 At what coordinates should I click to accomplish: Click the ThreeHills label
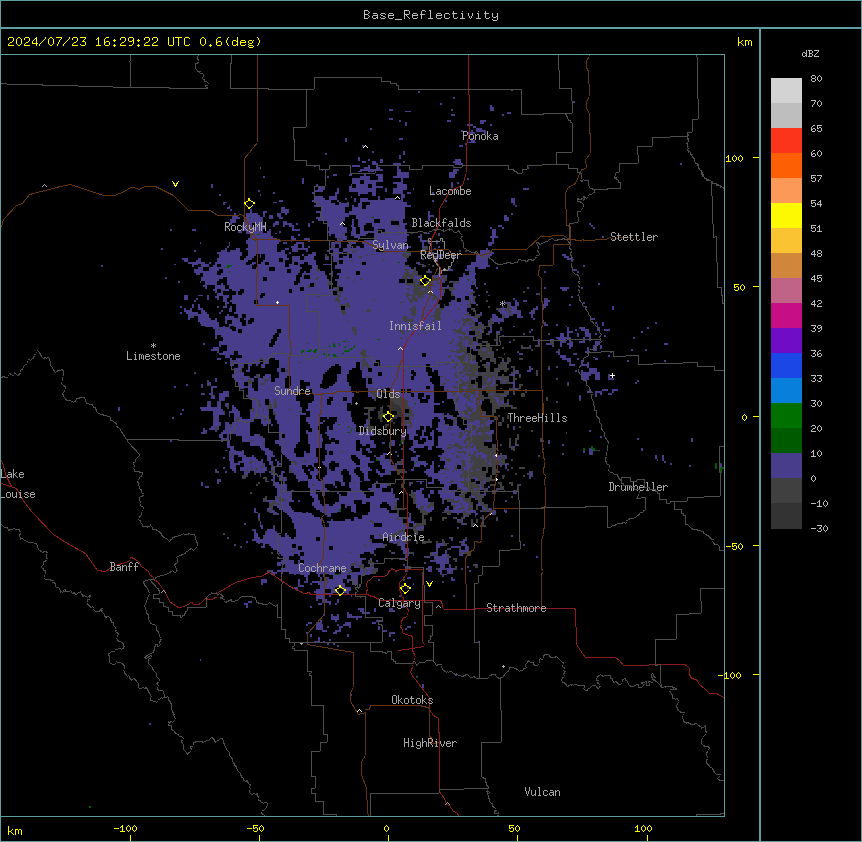pyautogui.click(x=537, y=418)
